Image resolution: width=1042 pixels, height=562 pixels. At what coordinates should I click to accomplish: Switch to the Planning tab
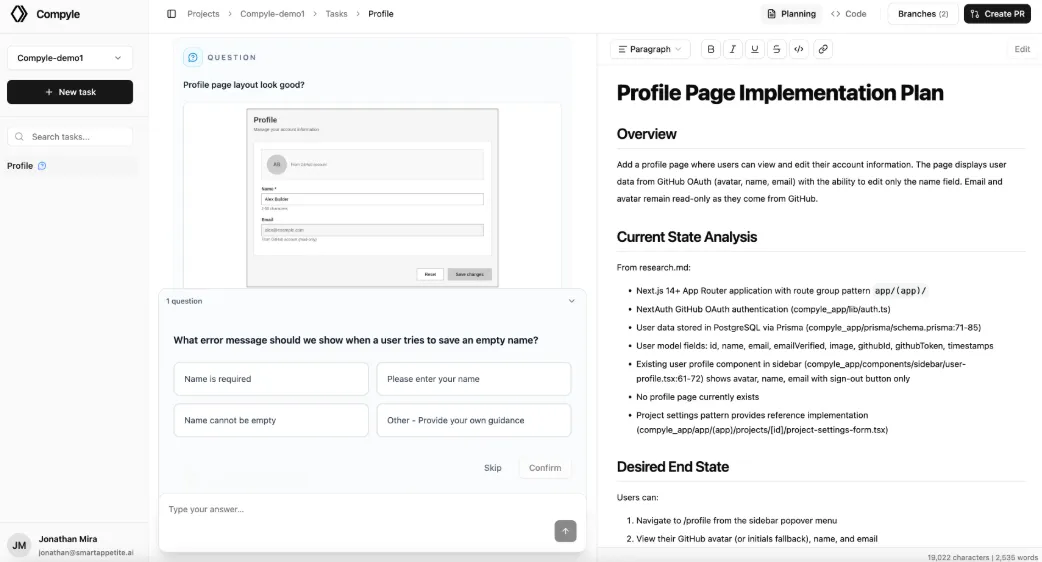[790, 14]
